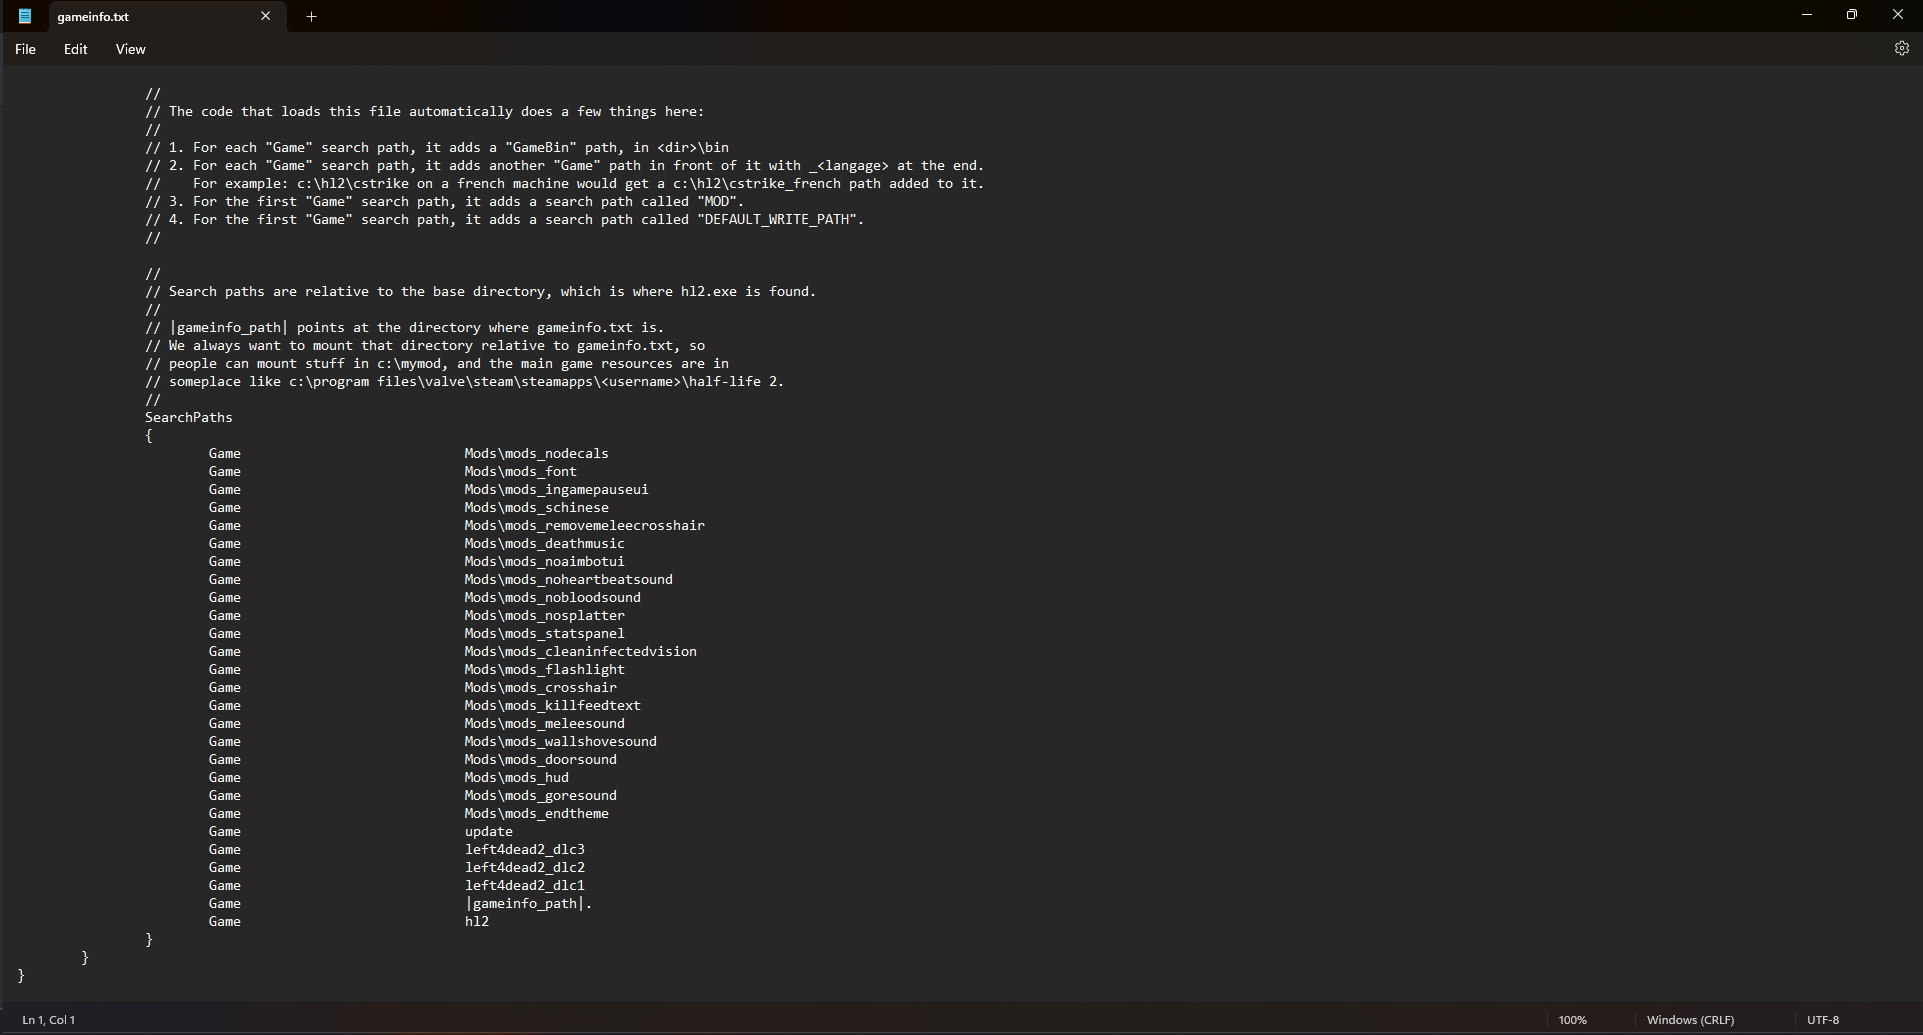
Task: Click the left4dead2_dlc3 entry text
Action: 524,850
